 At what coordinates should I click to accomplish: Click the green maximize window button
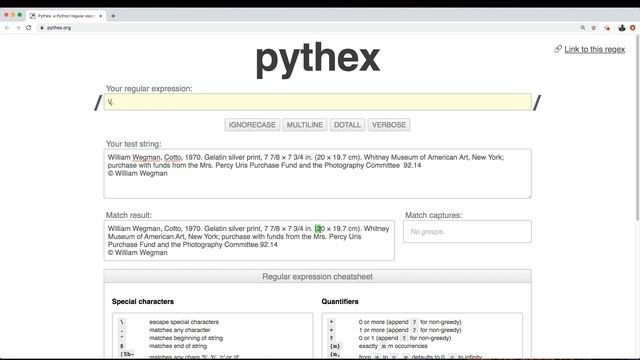click(20, 15)
